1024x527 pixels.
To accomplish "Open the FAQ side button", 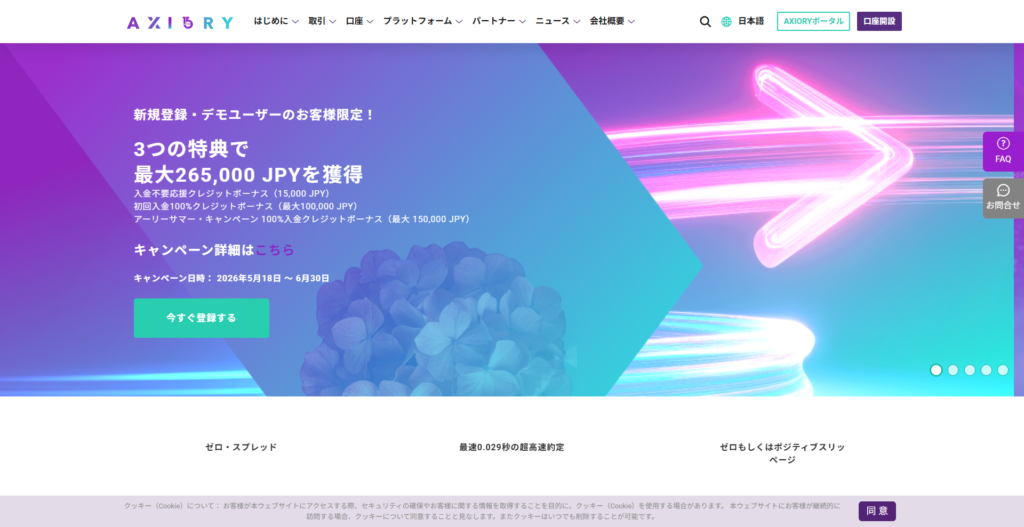I will pyautogui.click(x=1003, y=151).
